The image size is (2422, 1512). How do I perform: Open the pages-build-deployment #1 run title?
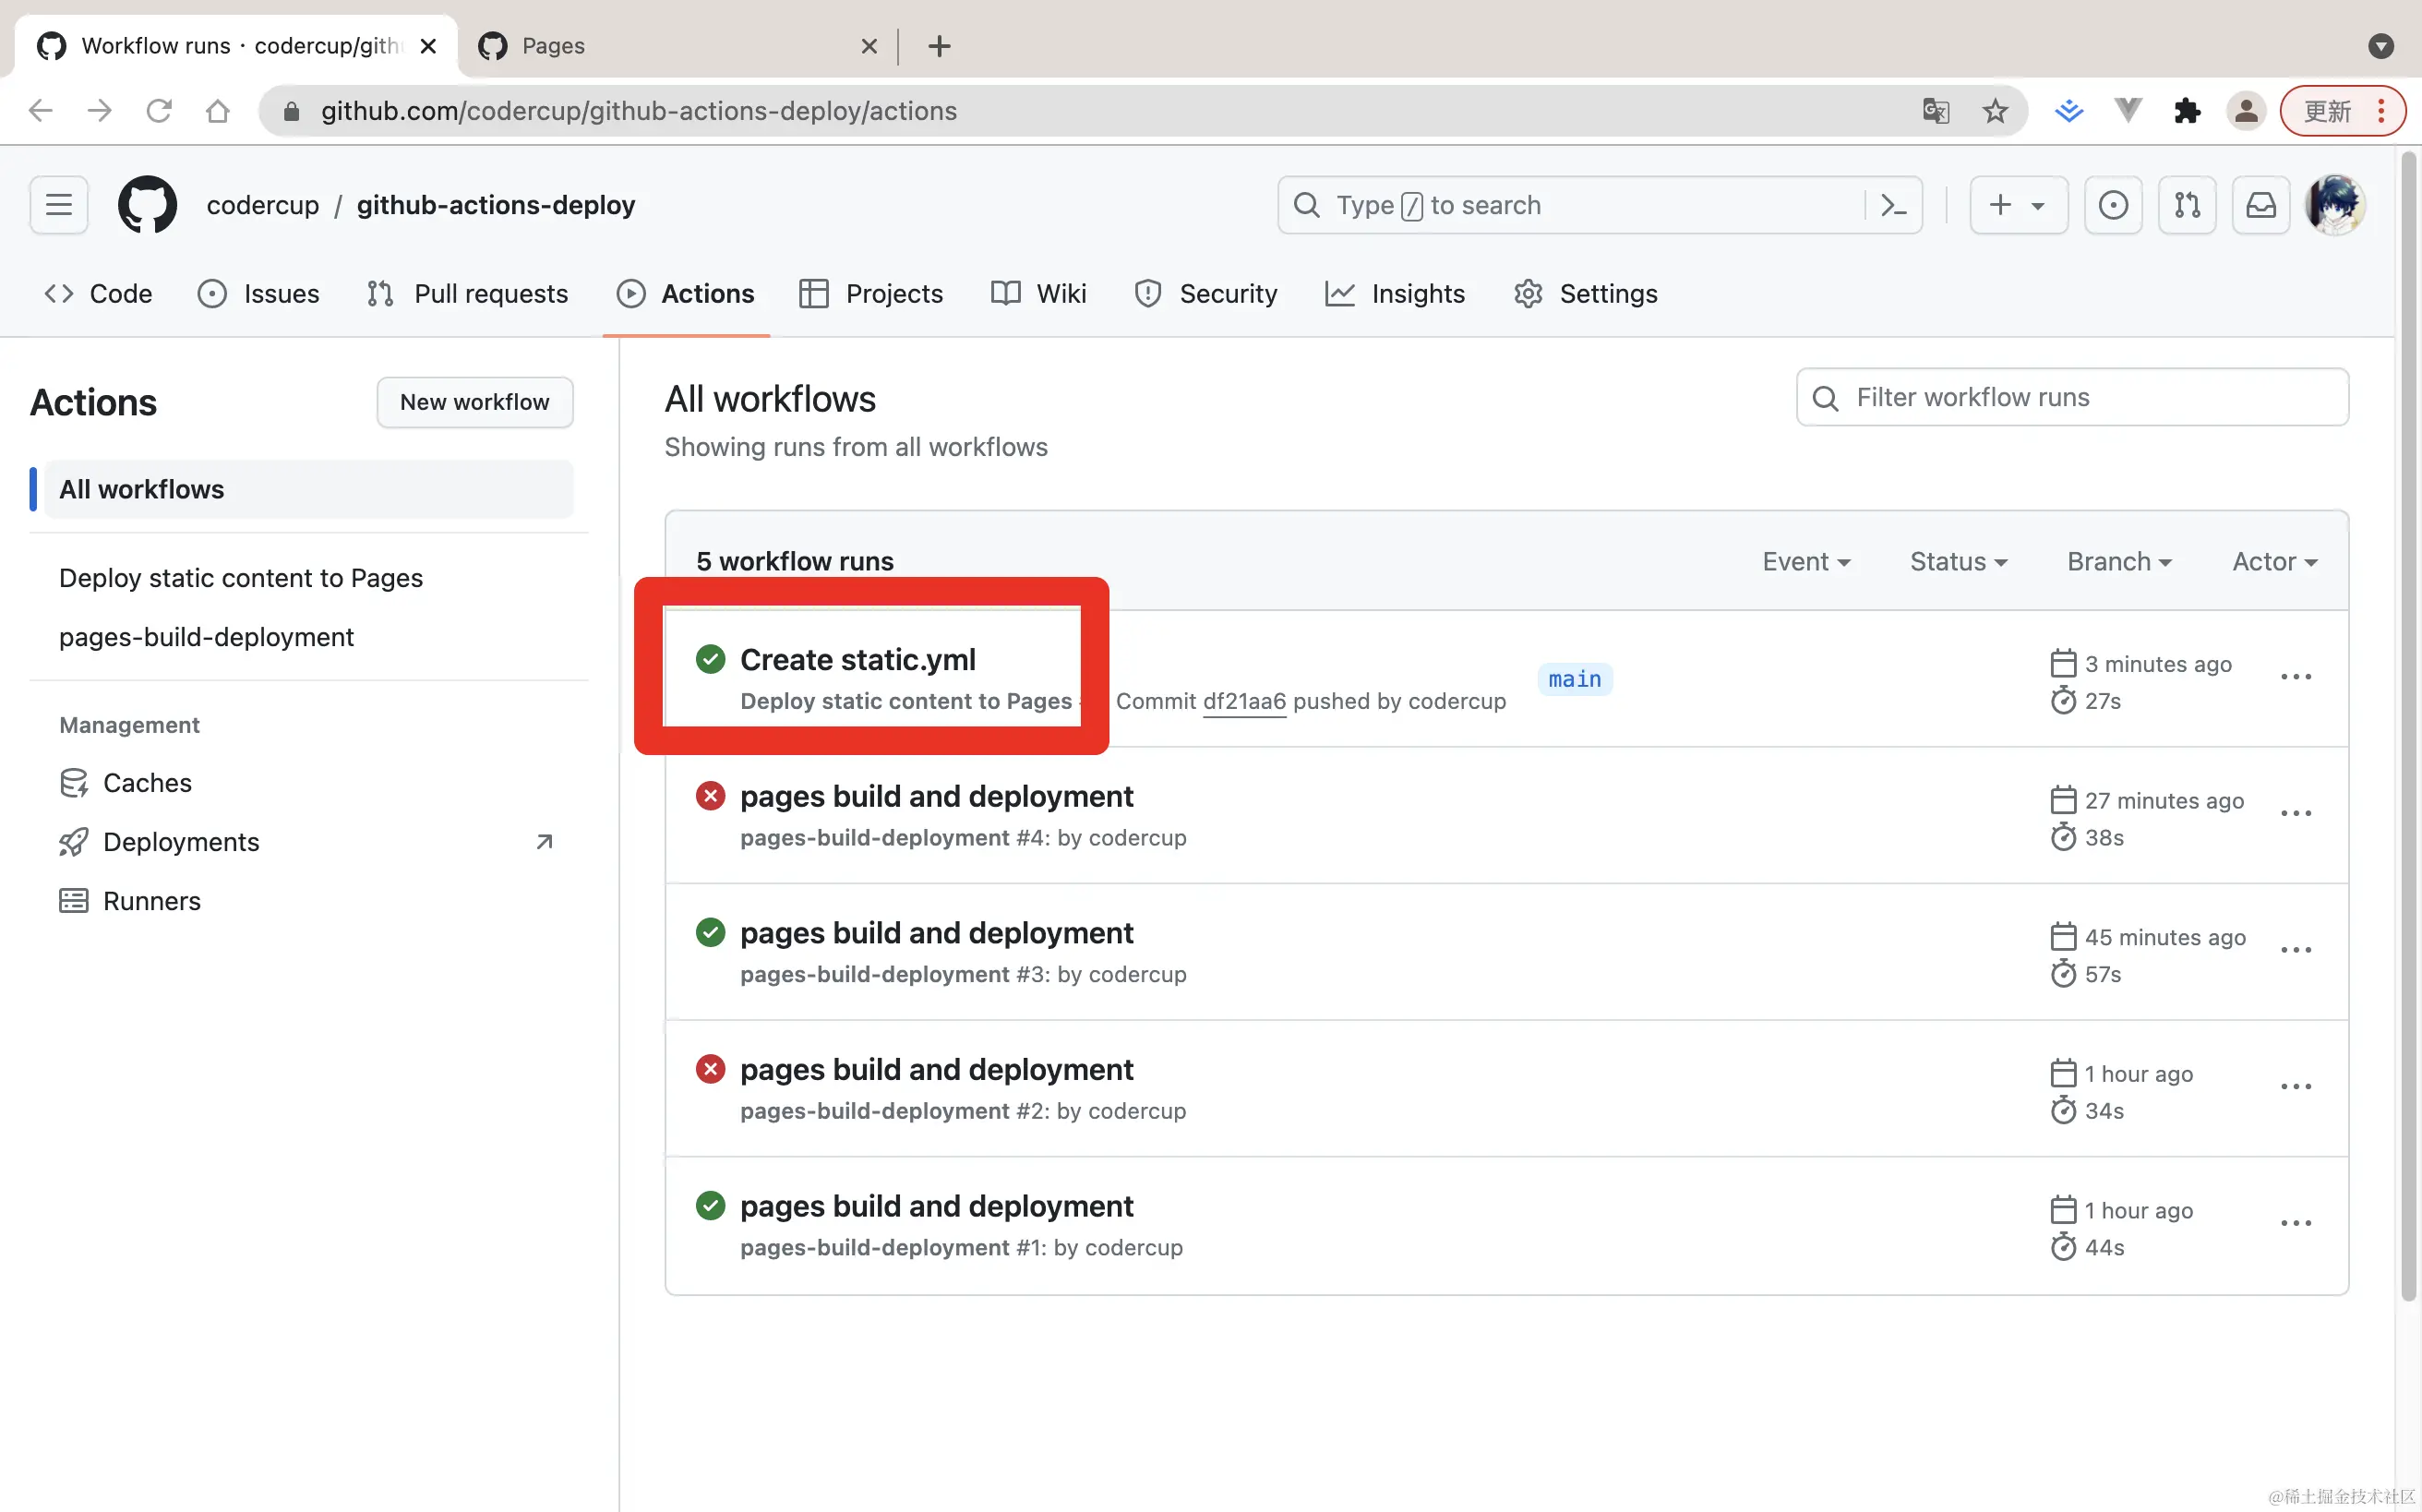click(x=936, y=1206)
